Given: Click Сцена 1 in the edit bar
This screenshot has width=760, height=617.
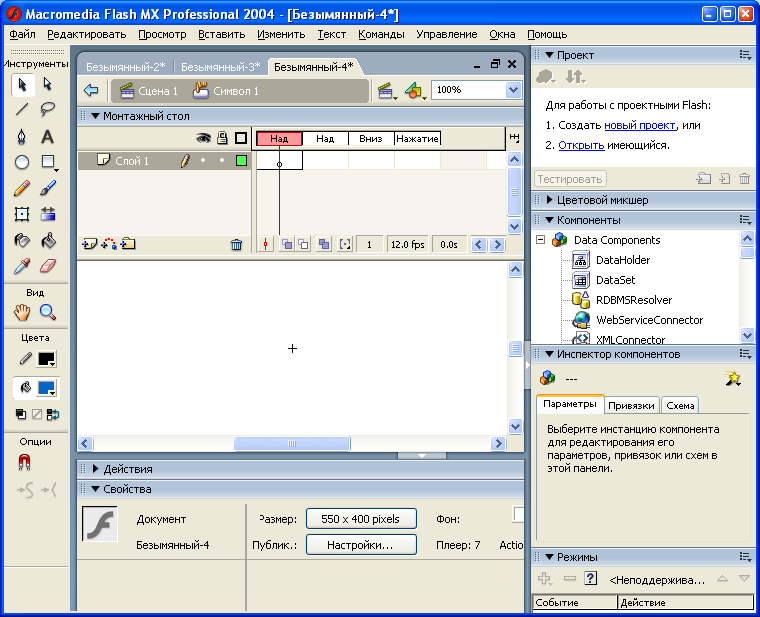Looking at the screenshot, I should coord(149,91).
